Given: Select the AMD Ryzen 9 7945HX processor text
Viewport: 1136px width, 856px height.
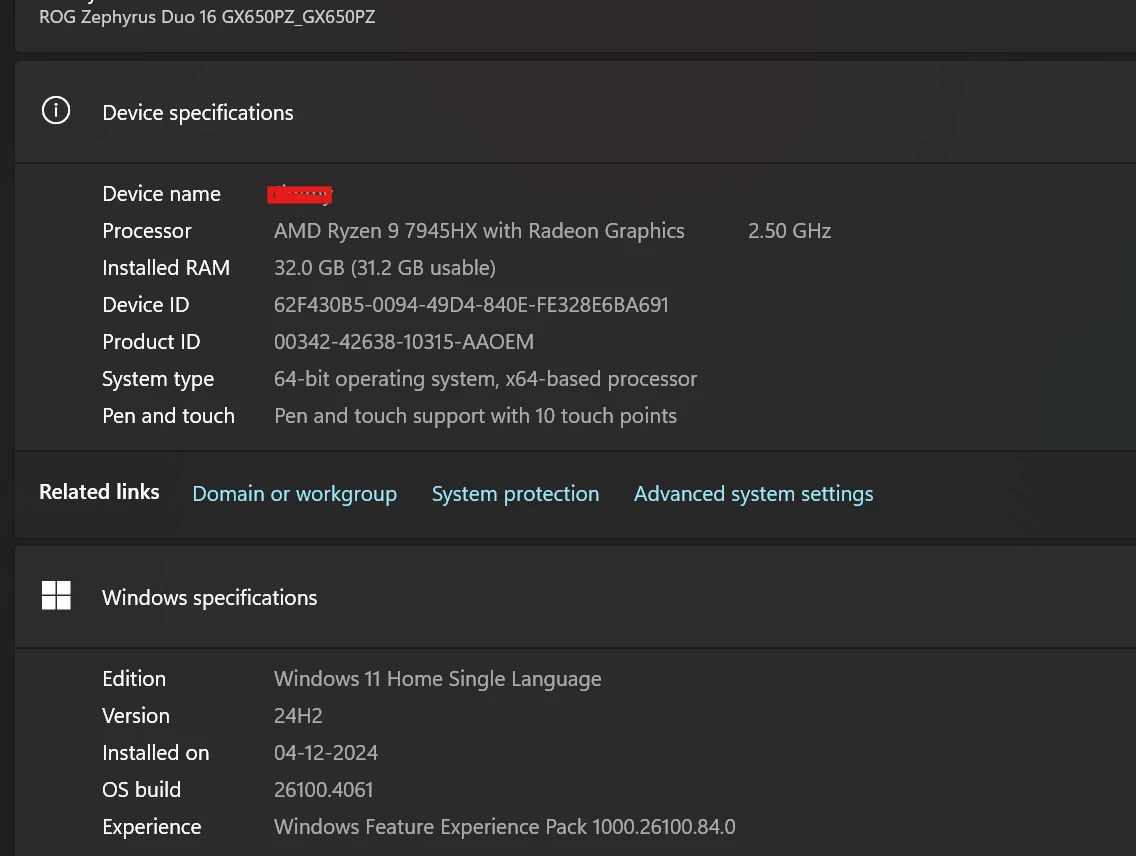Looking at the screenshot, I should 479,231.
